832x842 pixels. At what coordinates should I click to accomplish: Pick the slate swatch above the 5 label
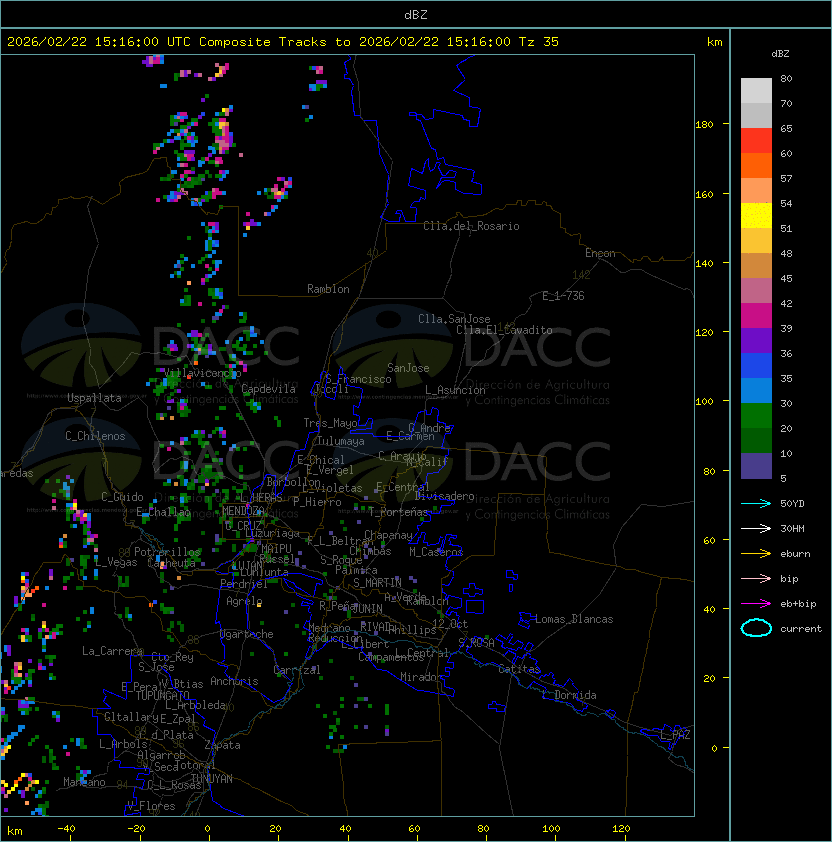(x=756, y=466)
